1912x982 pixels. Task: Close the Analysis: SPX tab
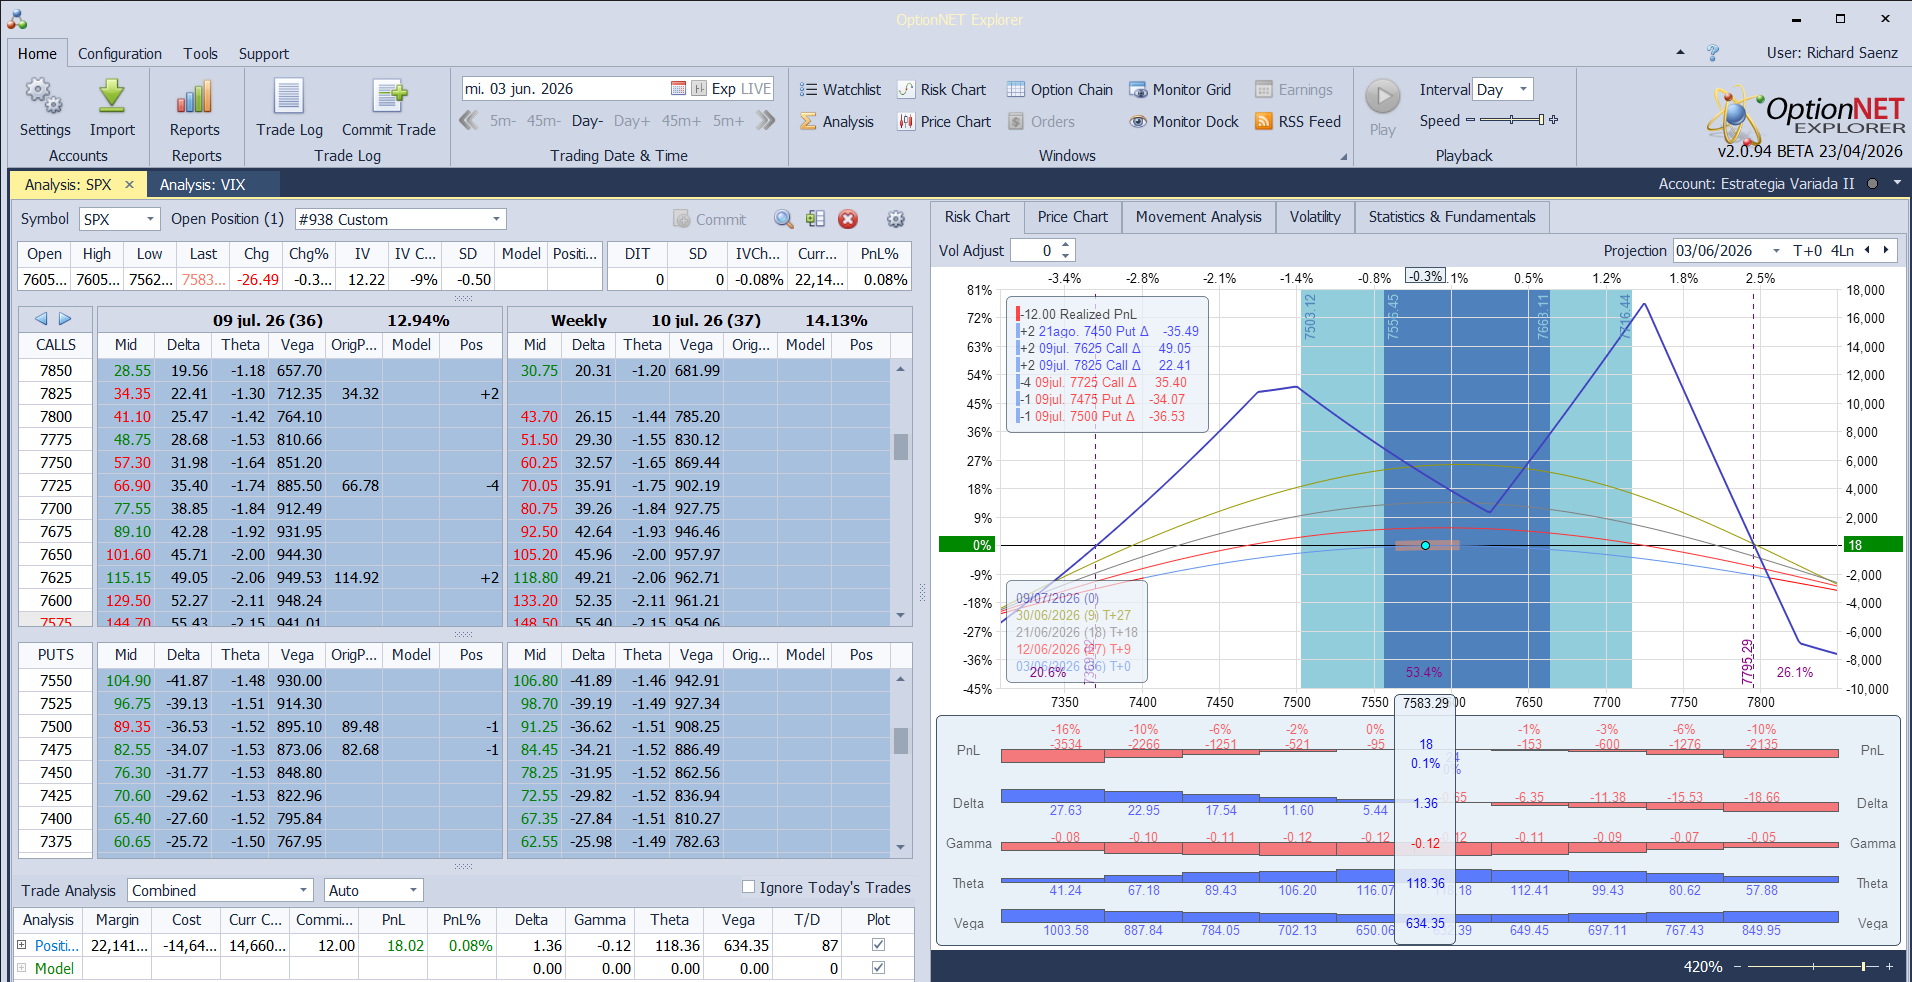tap(129, 185)
